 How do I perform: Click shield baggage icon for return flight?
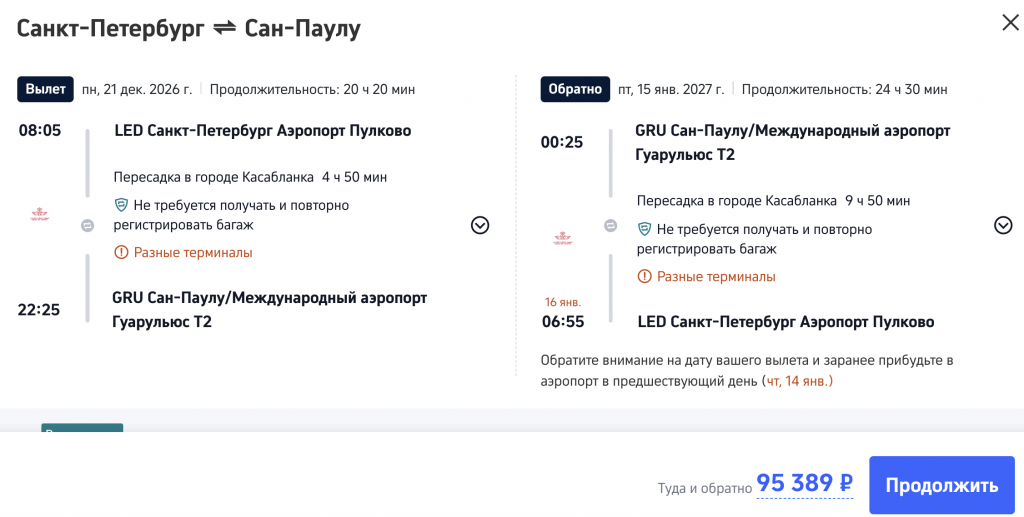point(644,229)
